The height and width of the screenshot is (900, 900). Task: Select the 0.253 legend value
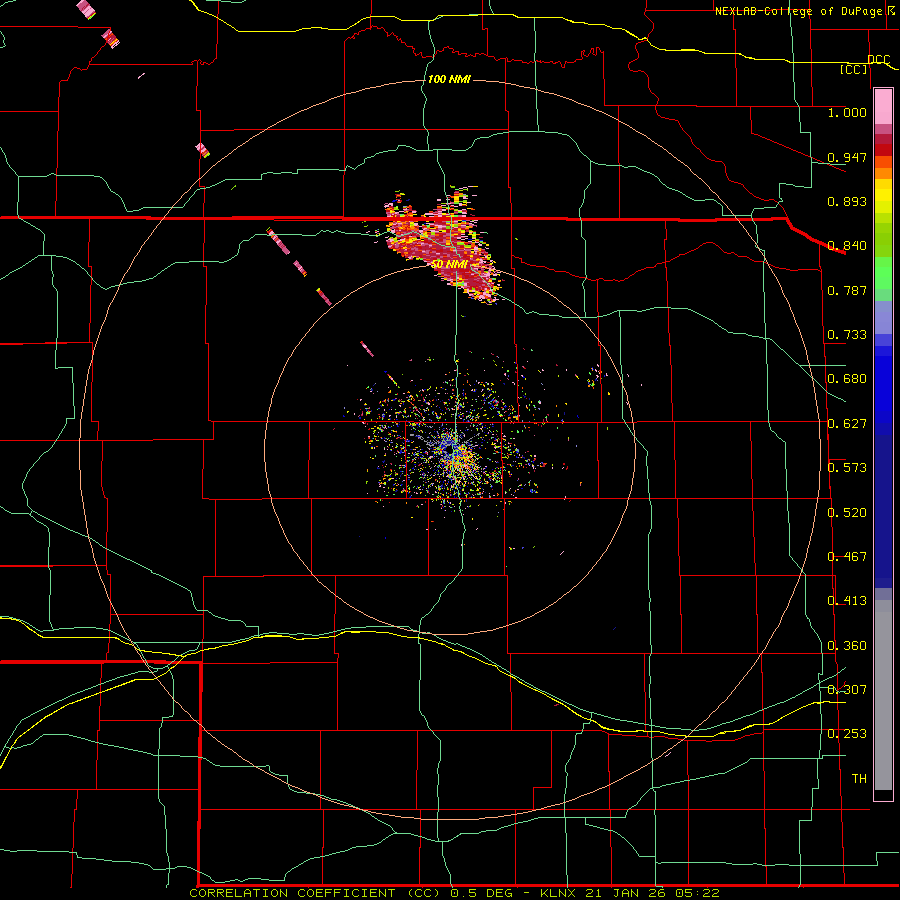847,734
